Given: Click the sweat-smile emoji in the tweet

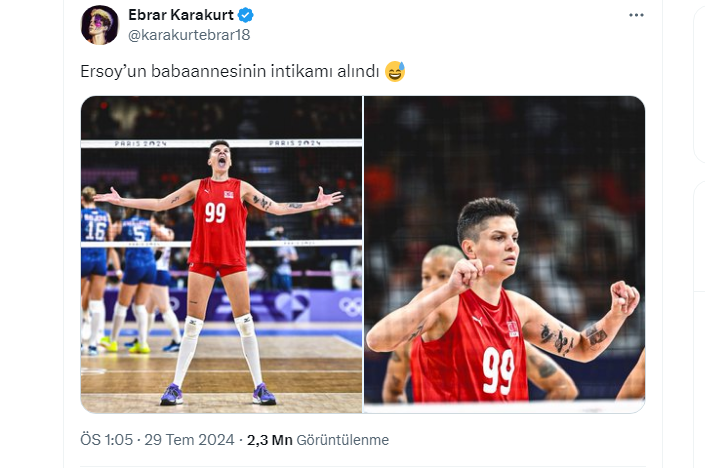Looking at the screenshot, I should point(395,71).
